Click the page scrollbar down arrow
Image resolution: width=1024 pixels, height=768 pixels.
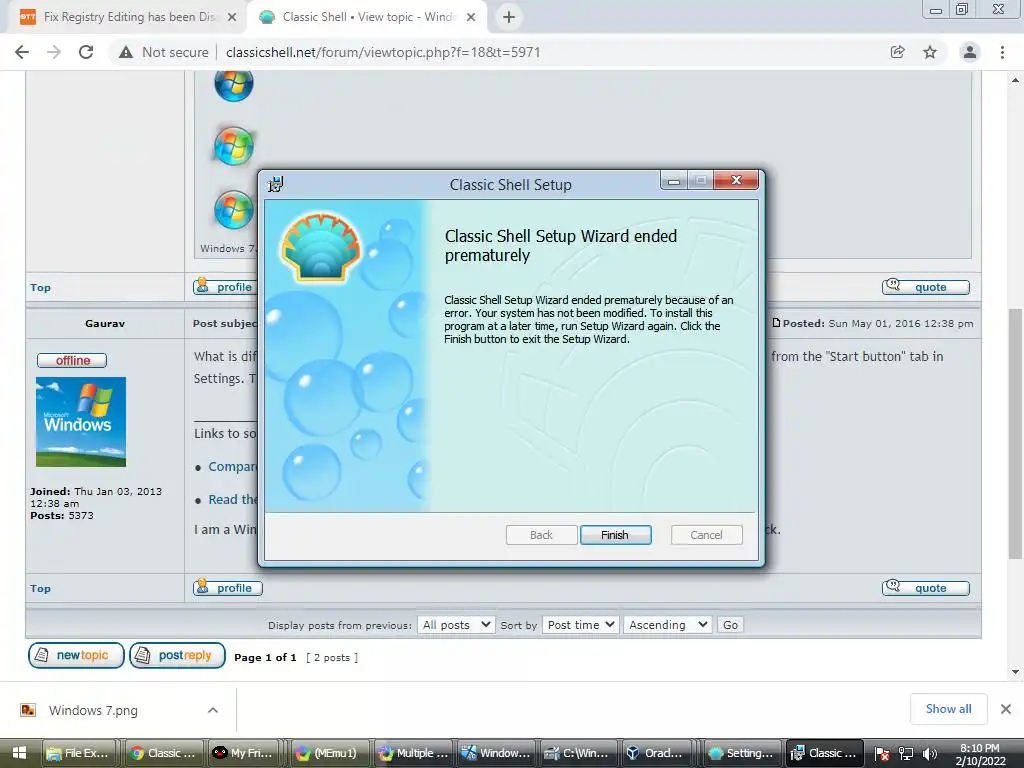click(x=1015, y=671)
